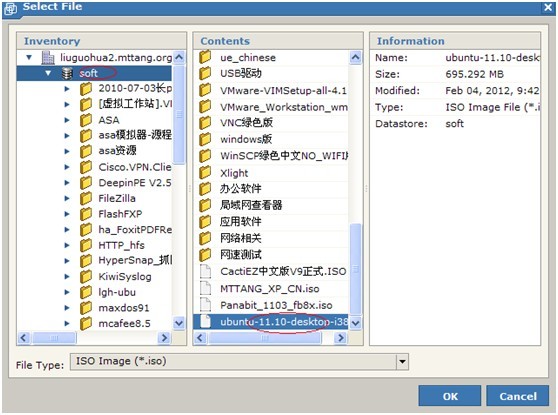The image size is (558, 415).
Task: Click the host icon beside liuguohua2.mttang.org
Action: (48, 57)
